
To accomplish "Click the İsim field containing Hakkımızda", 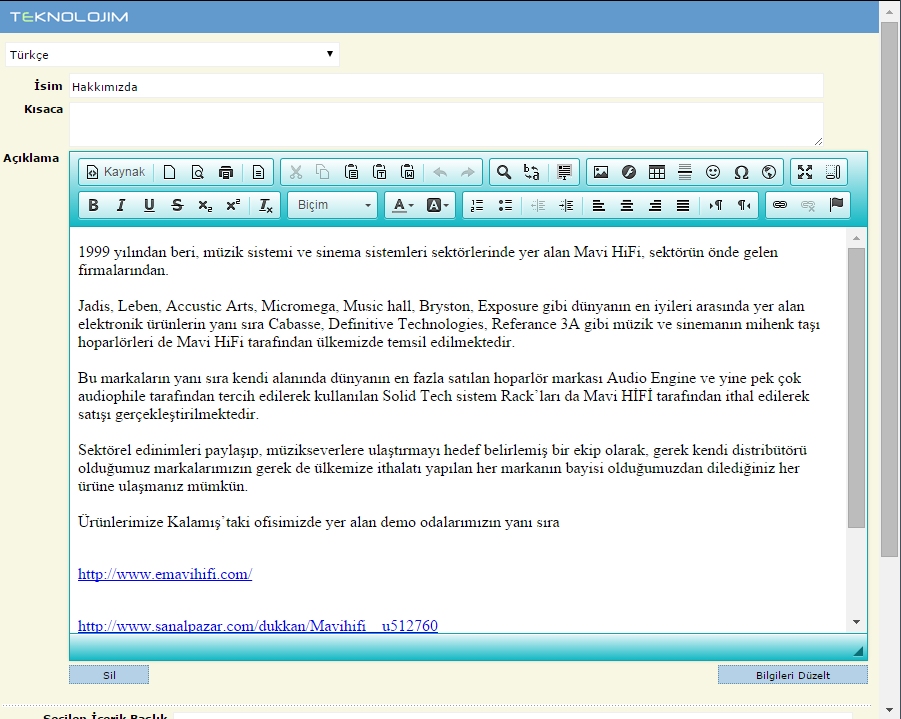I will coord(446,86).
